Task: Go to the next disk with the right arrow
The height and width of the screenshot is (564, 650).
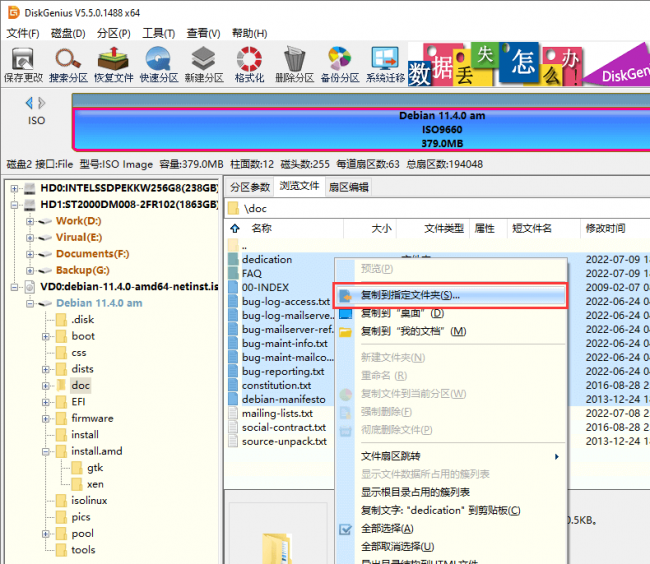Action: pyautogui.click(x=42, y=103)
